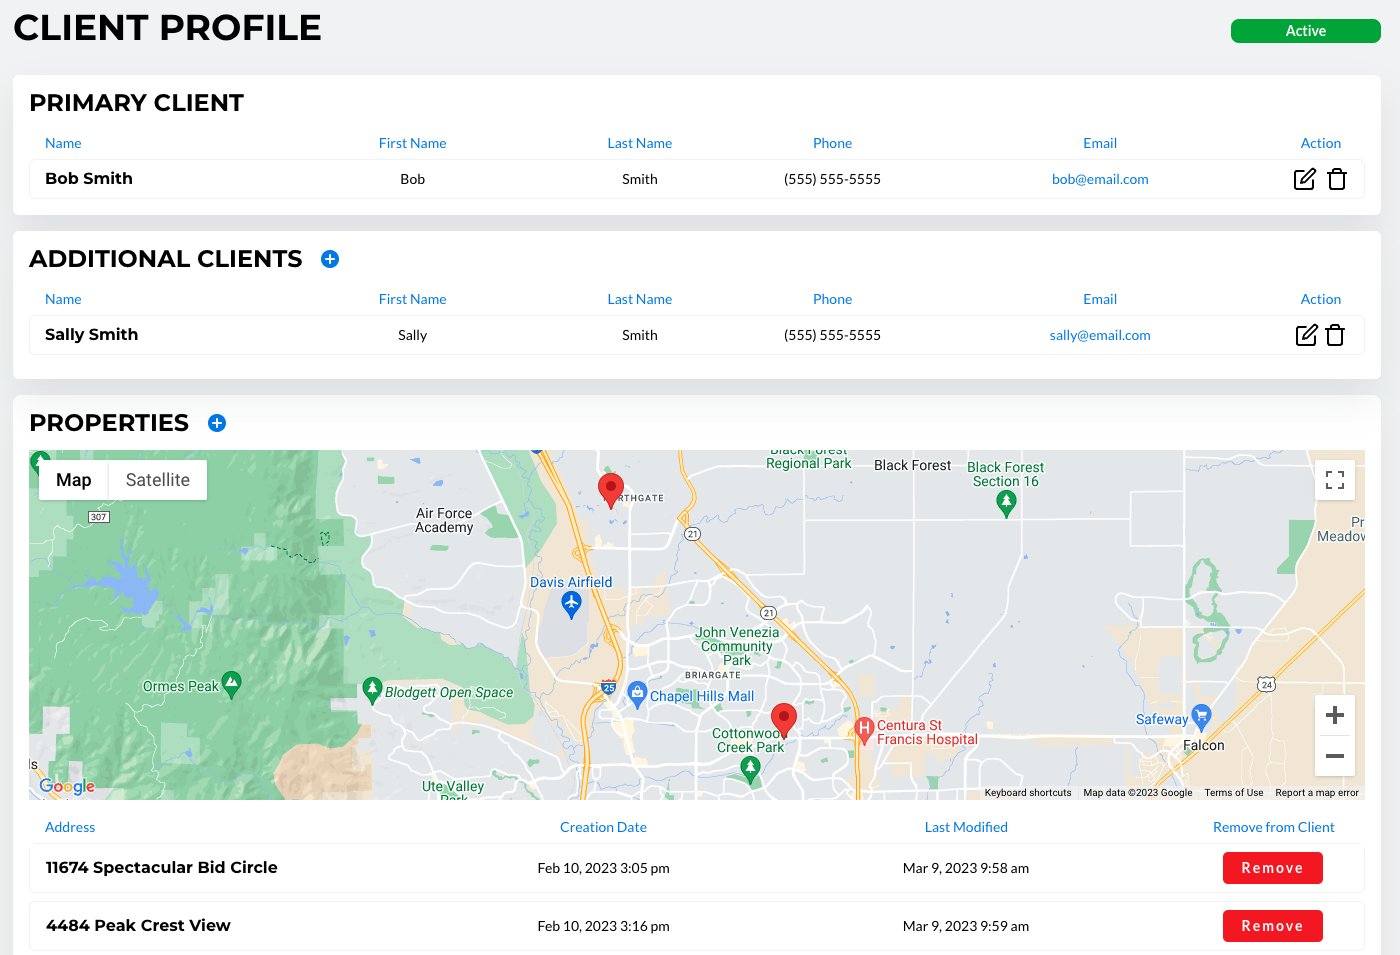Zoom out on the map
1400x955 pixels.
[x=1335, y=756]
